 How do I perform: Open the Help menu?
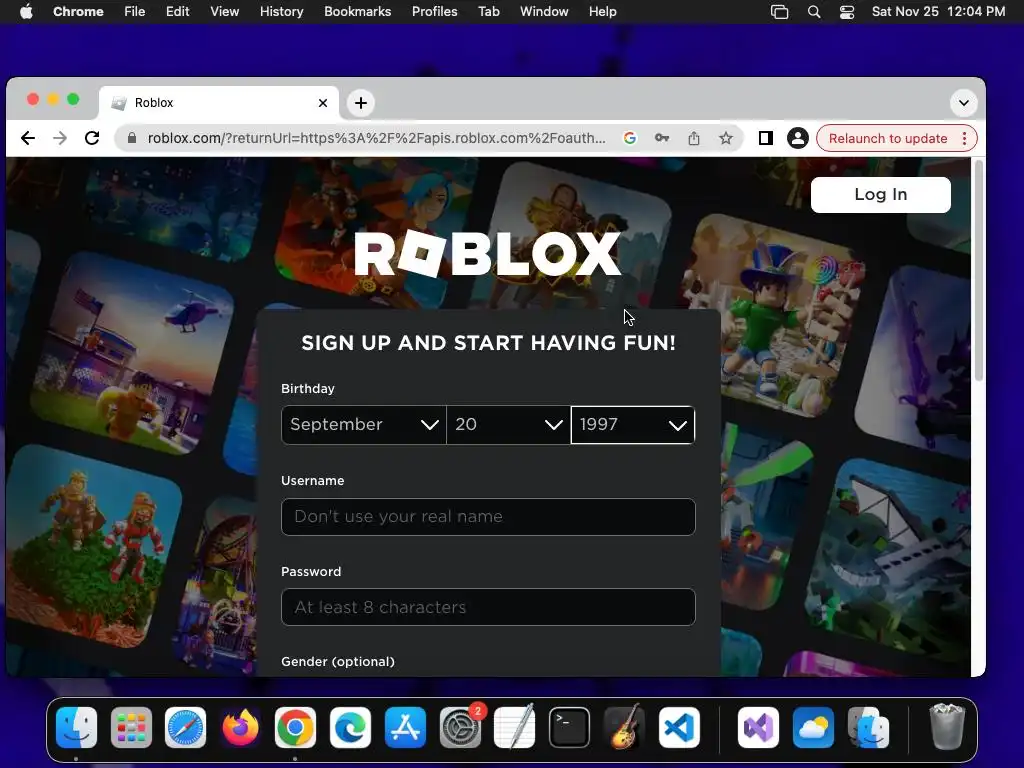[x=602, y=11]
